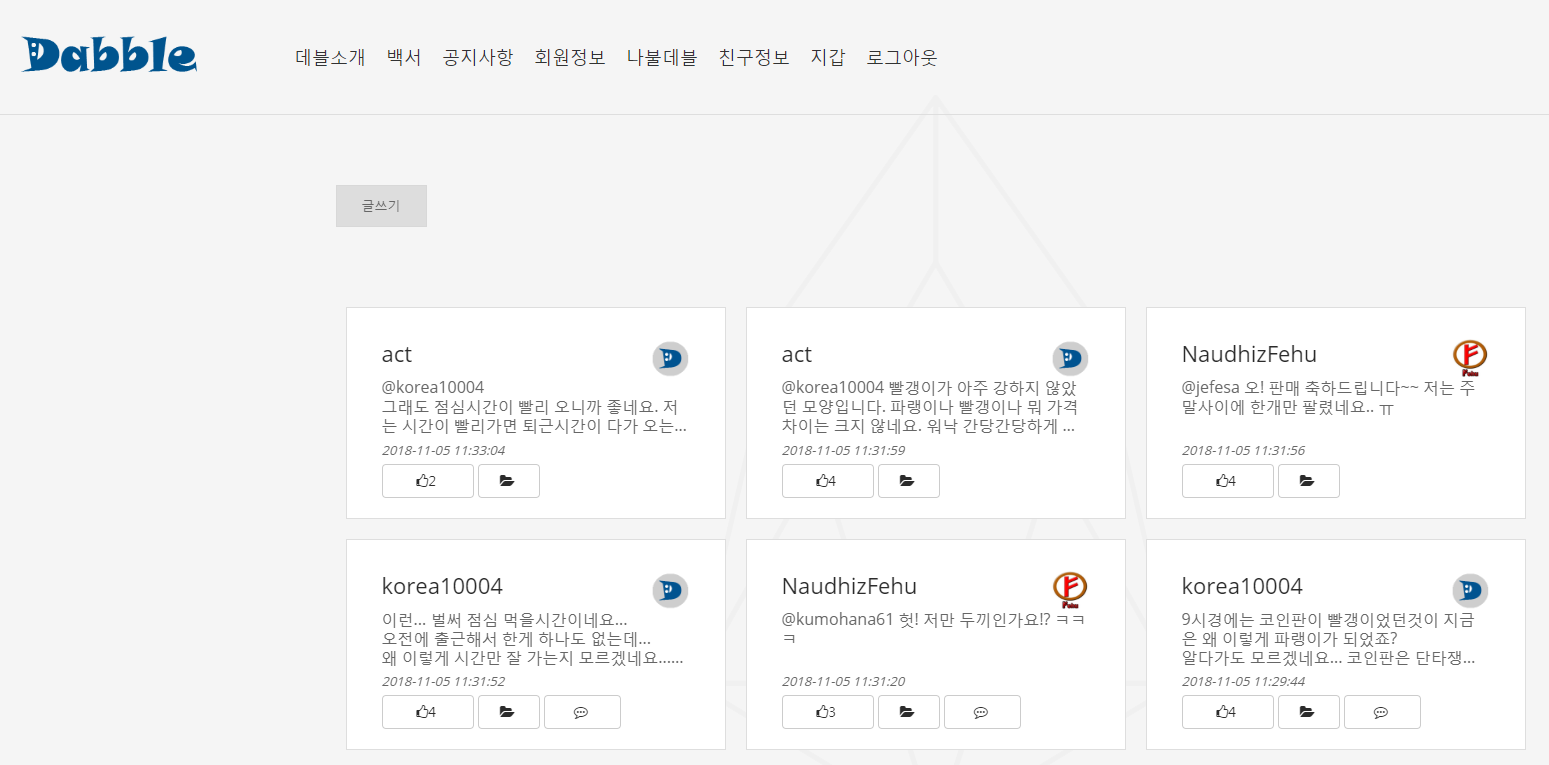Open folder icon on NaudhizFehu's sale post
Image resolution: width=1549 pixels, height=765 pixels.
[1308, 481]
